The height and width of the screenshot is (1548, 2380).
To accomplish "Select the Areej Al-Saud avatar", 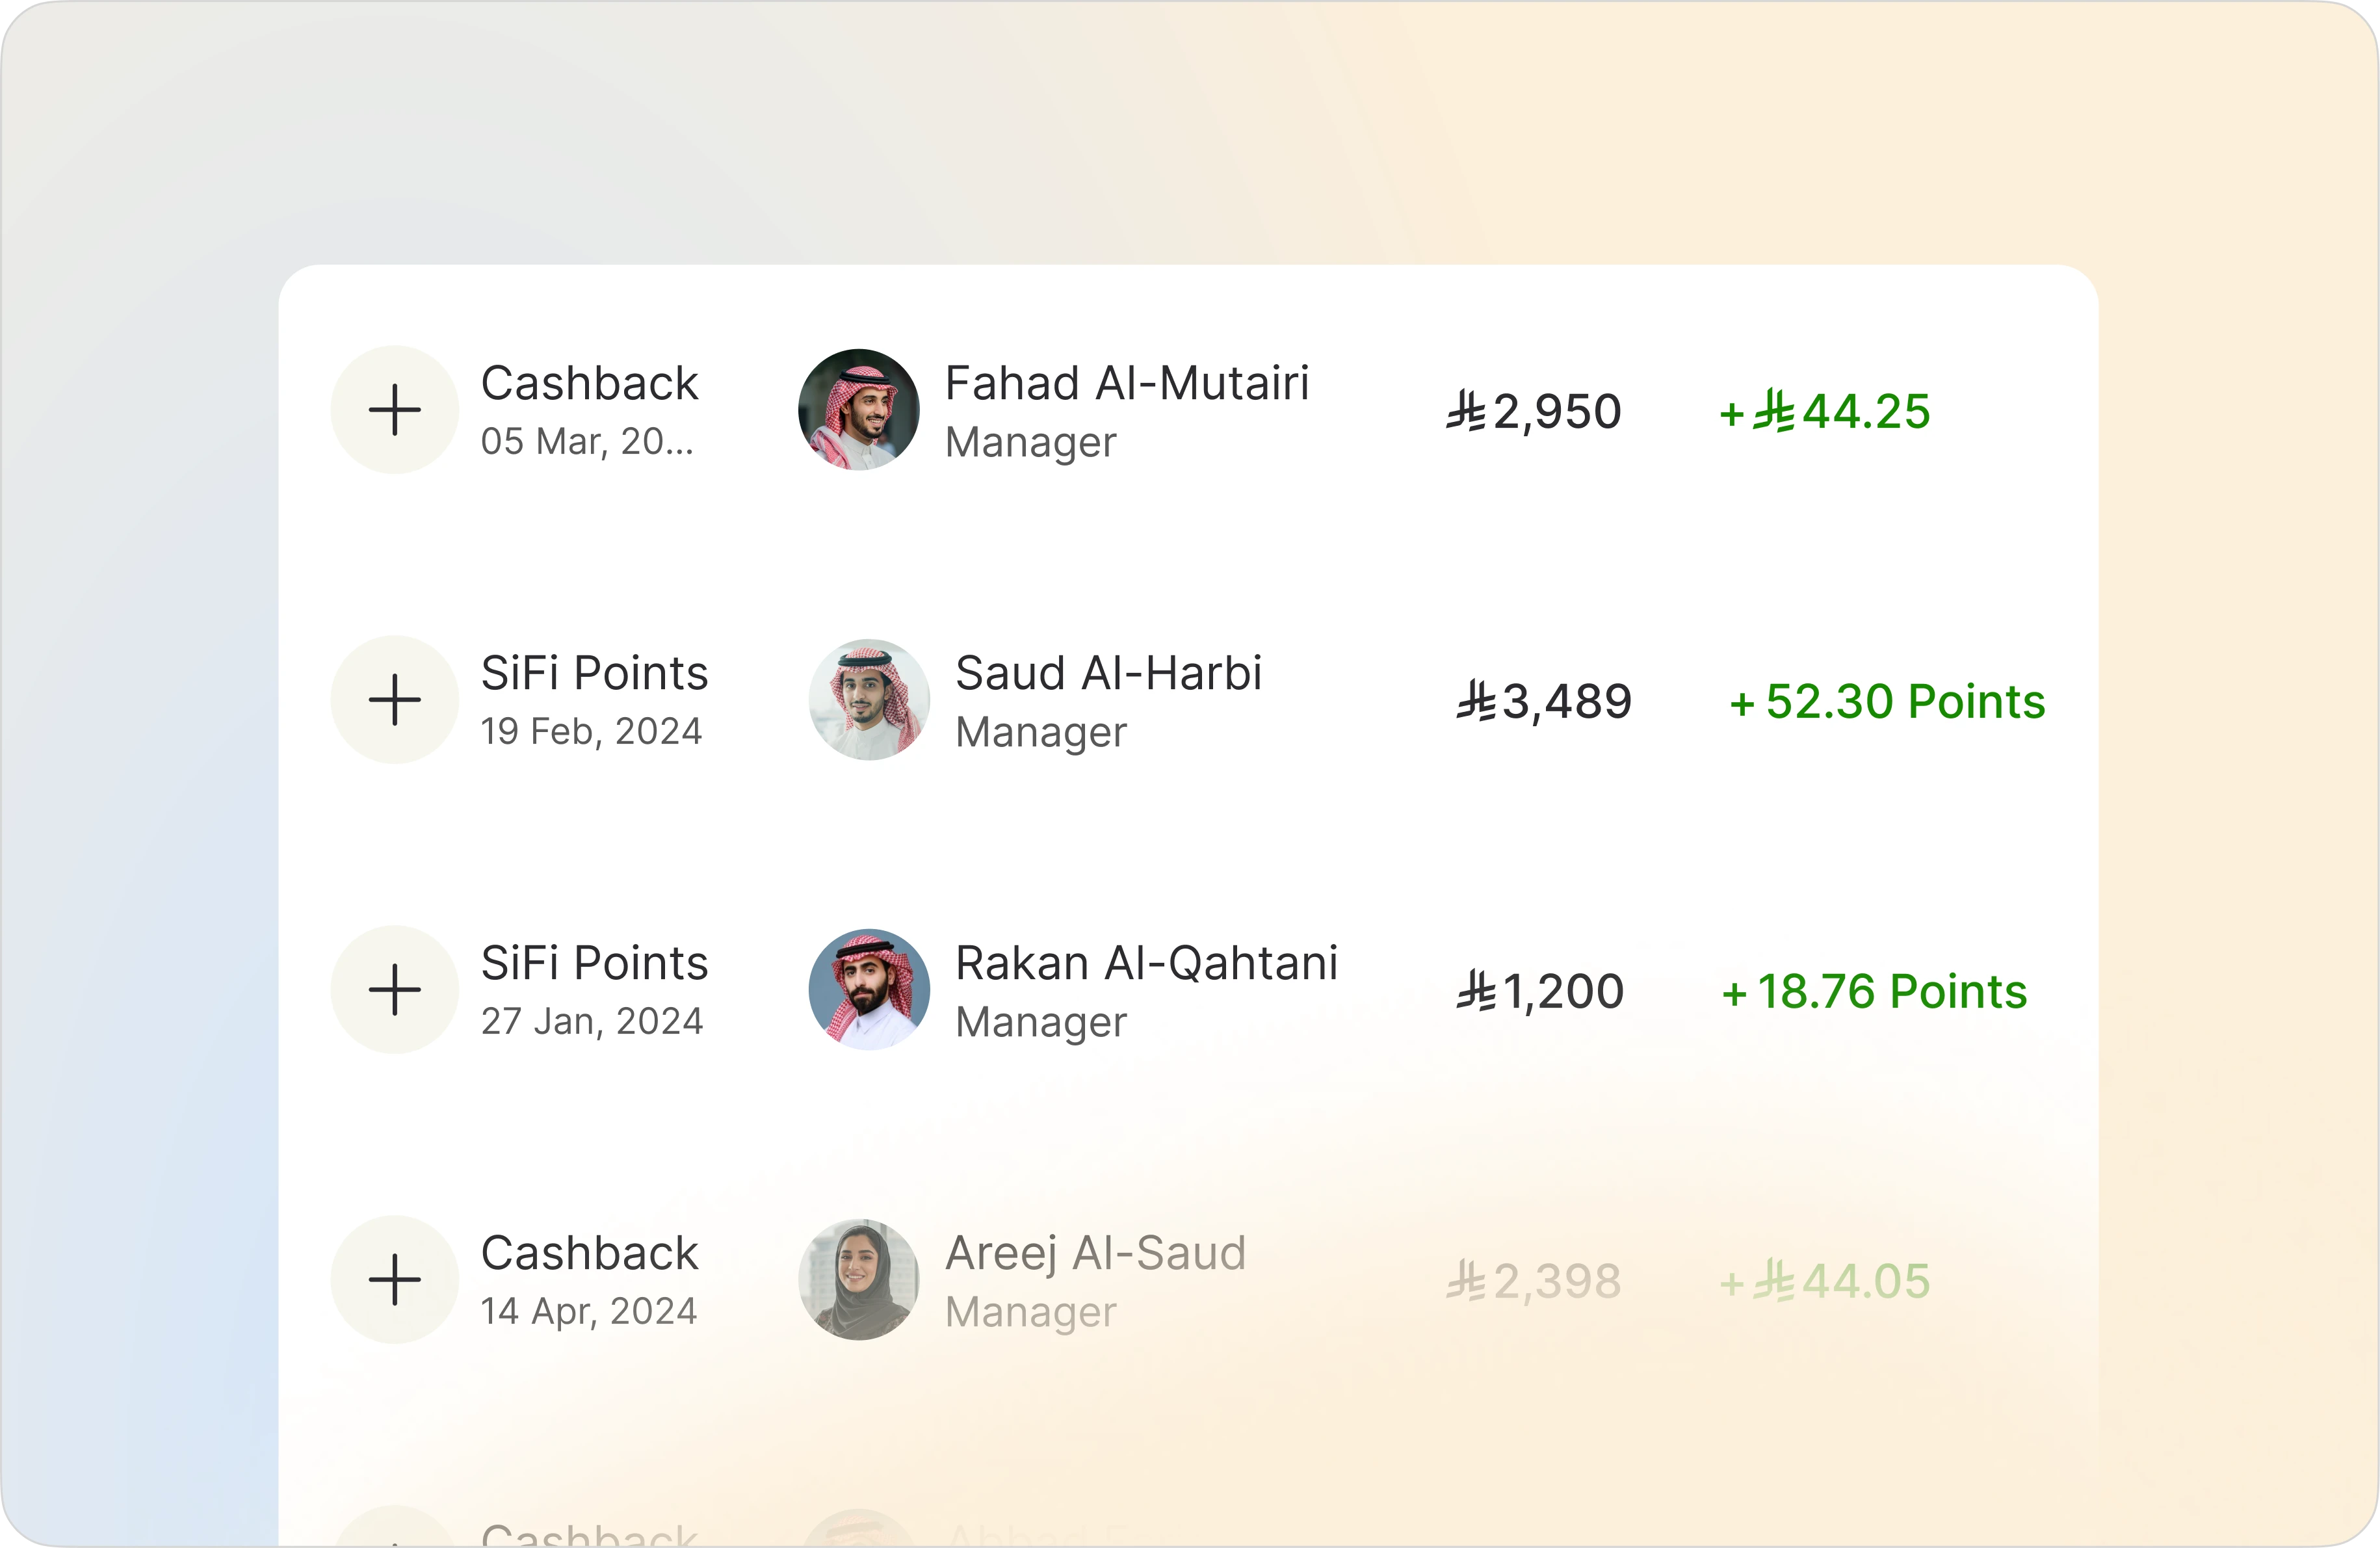I will tap(860, 1279).
